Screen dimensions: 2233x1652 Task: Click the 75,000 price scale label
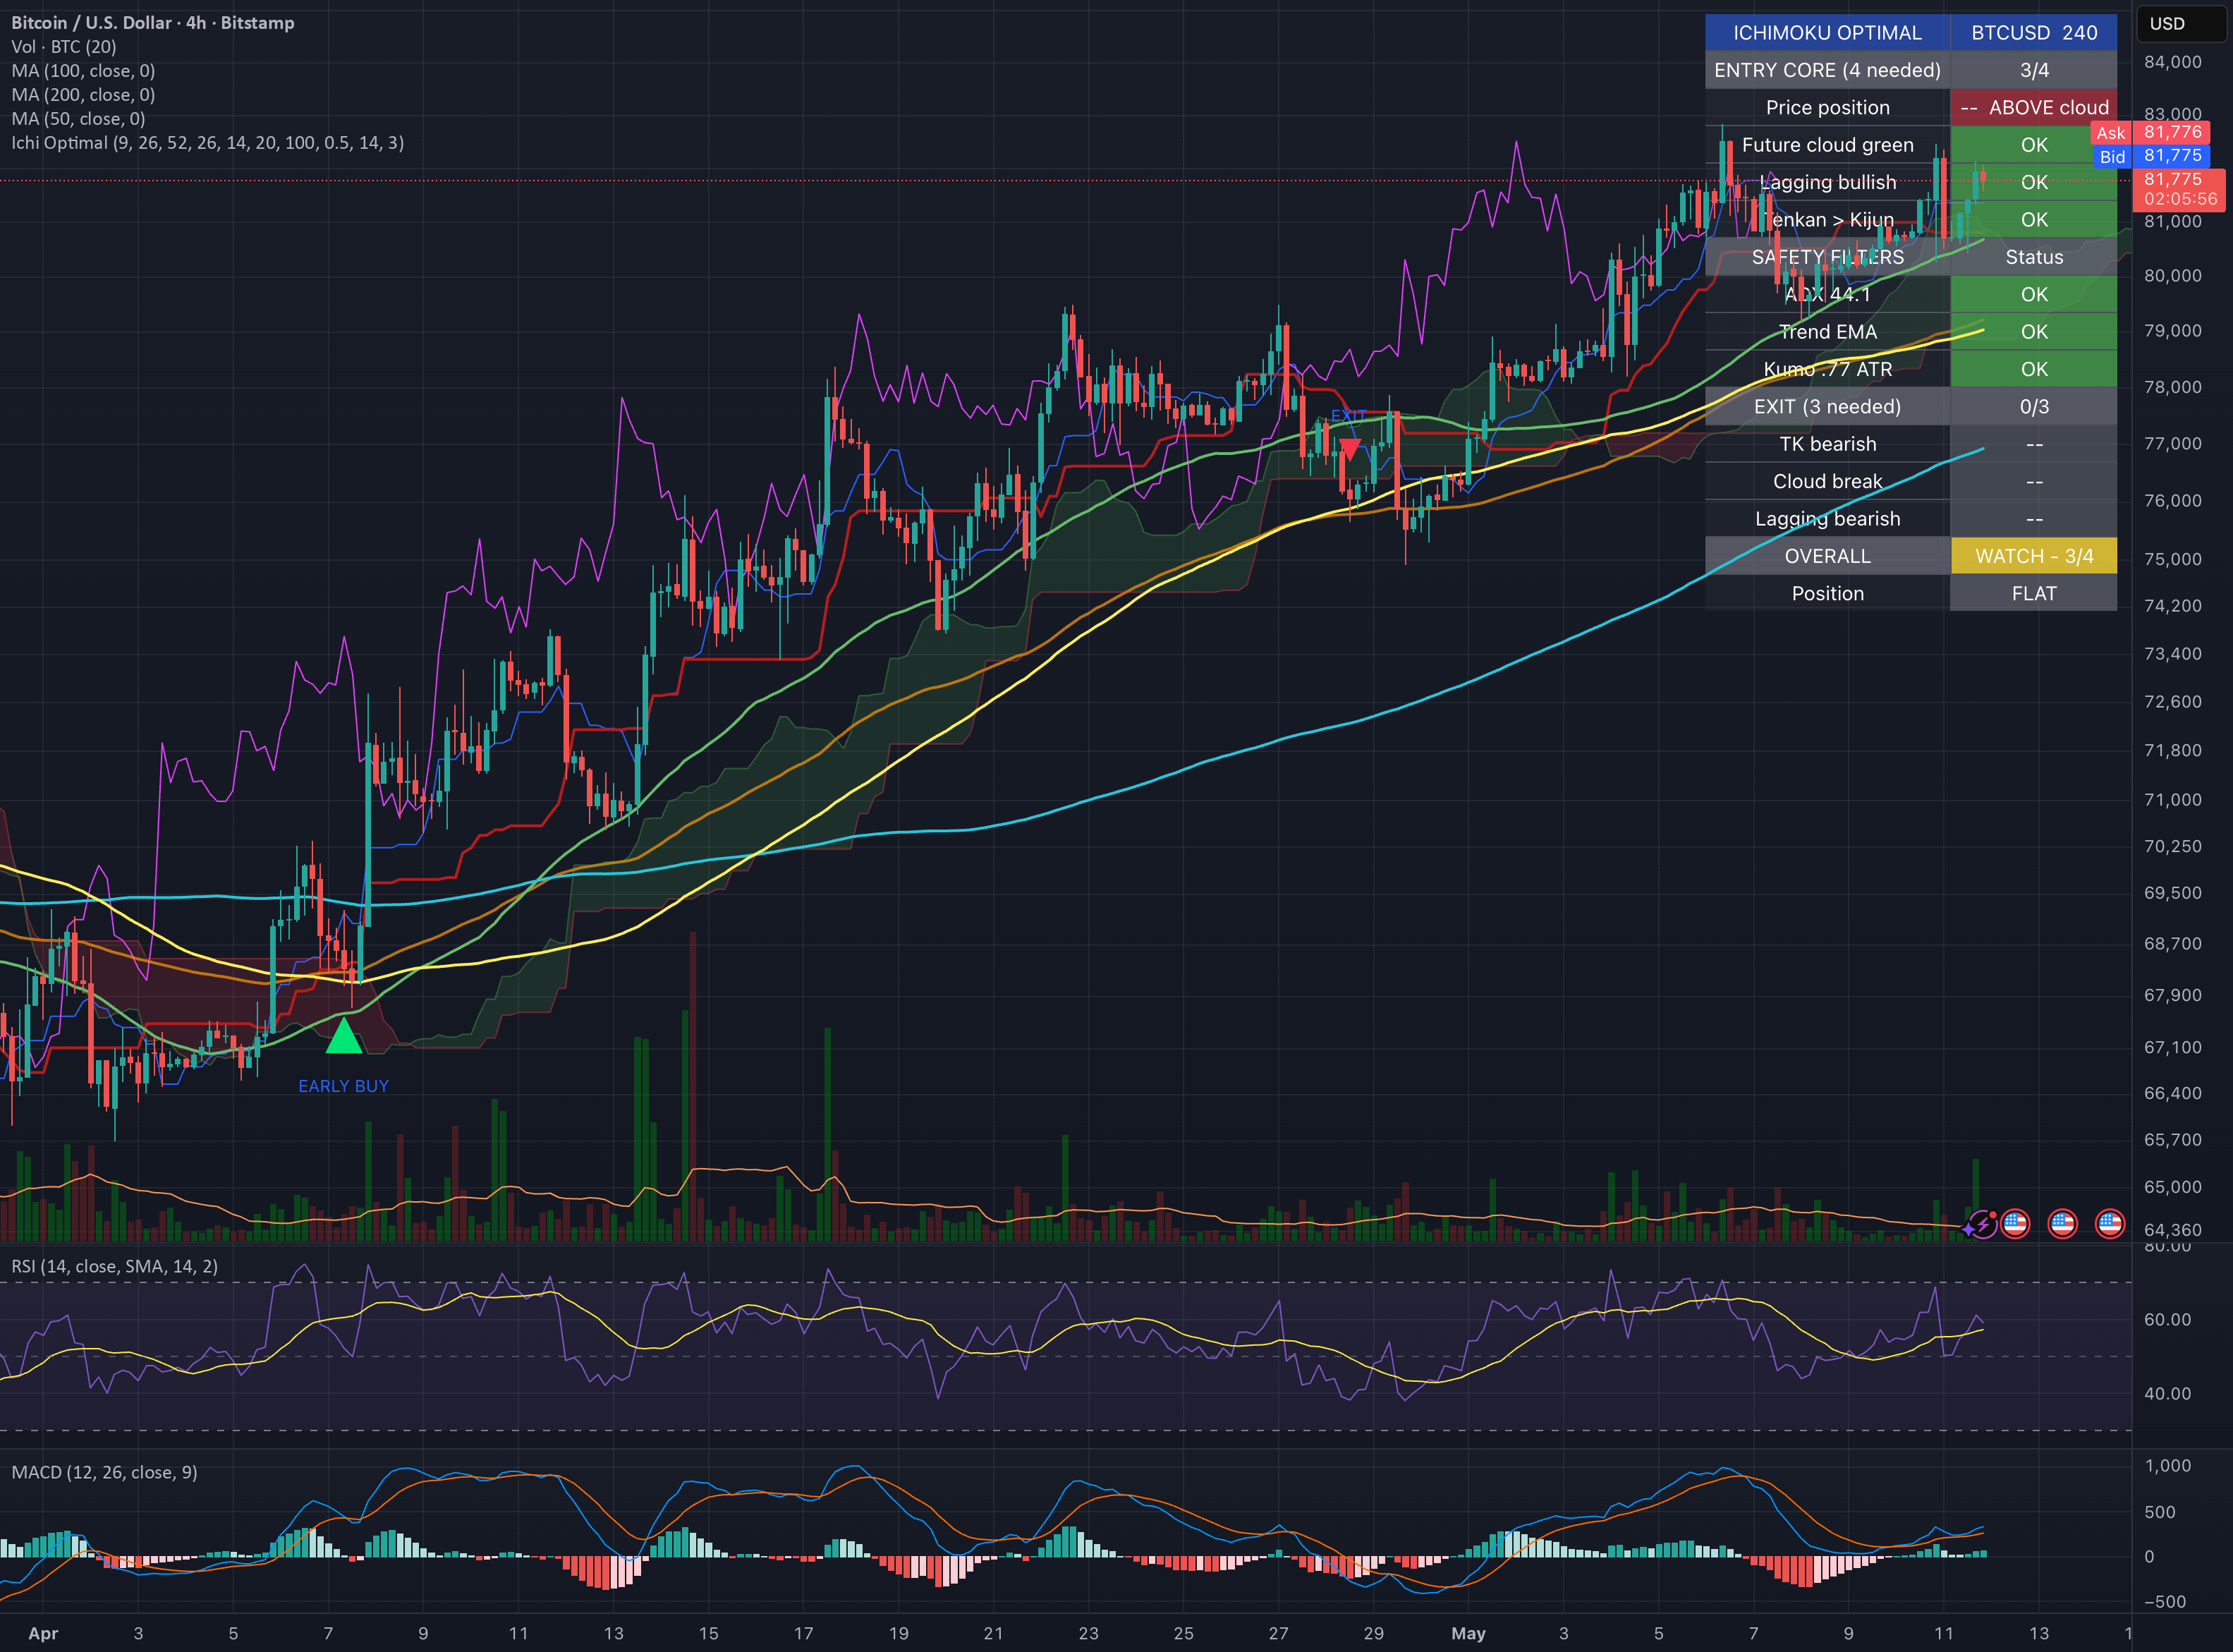click(2172, 559)
